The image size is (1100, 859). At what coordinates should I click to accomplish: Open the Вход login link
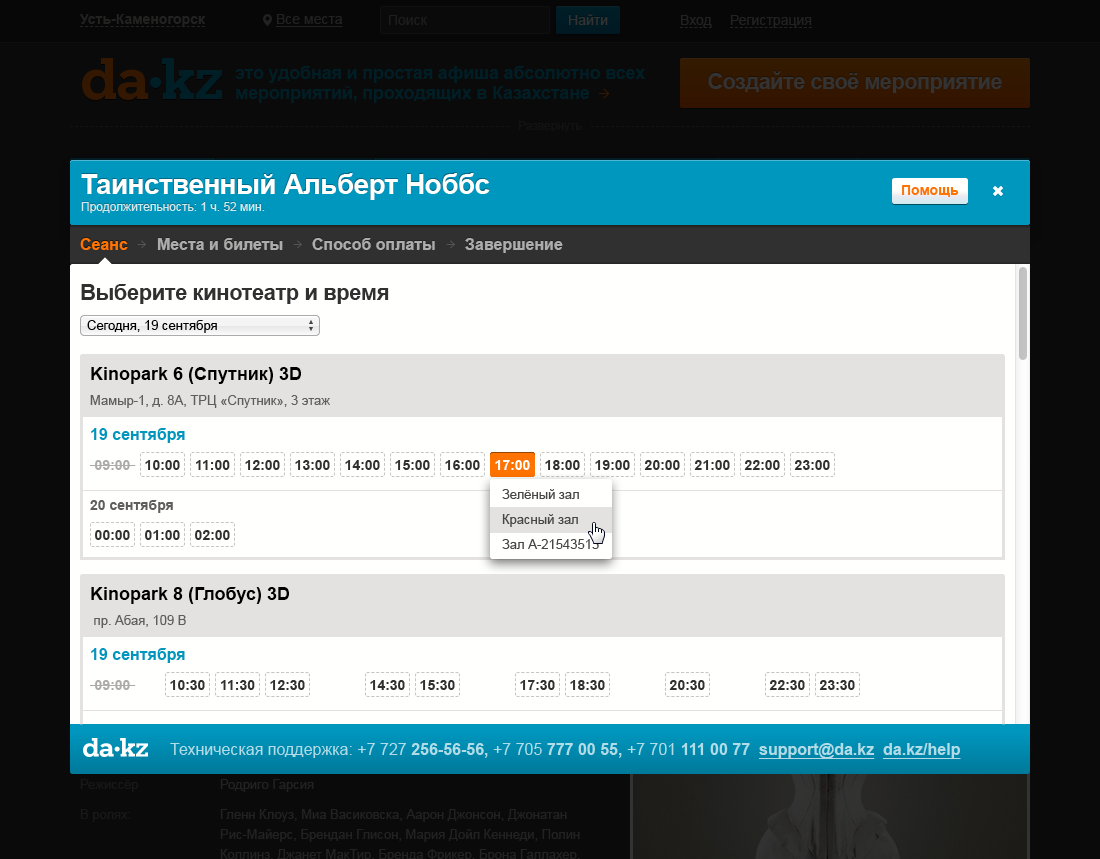click(696, 20)
